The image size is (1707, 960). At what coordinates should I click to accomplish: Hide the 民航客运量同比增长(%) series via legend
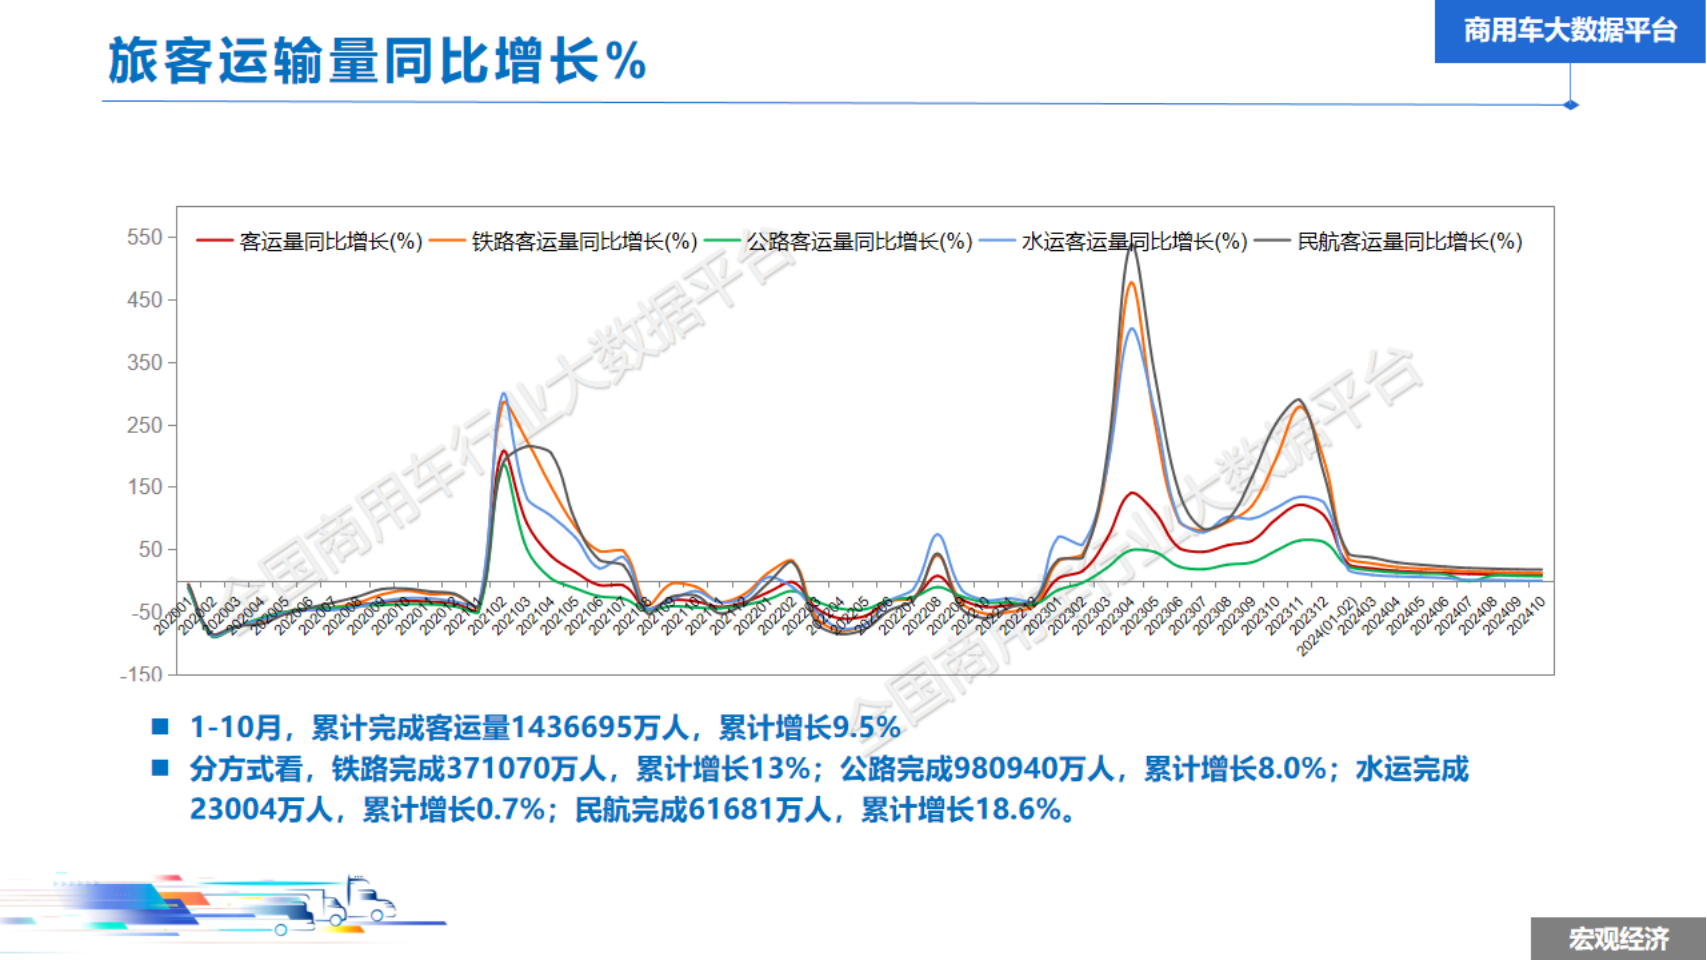(x=1408, y=242)
